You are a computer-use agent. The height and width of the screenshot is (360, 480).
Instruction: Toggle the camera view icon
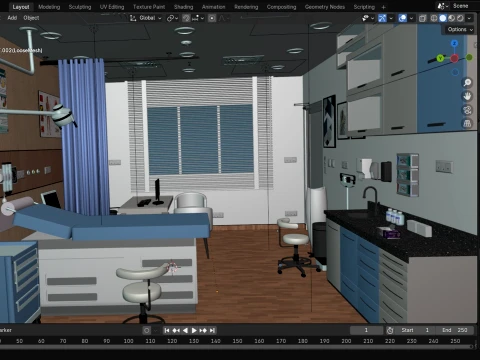(467, 110)
